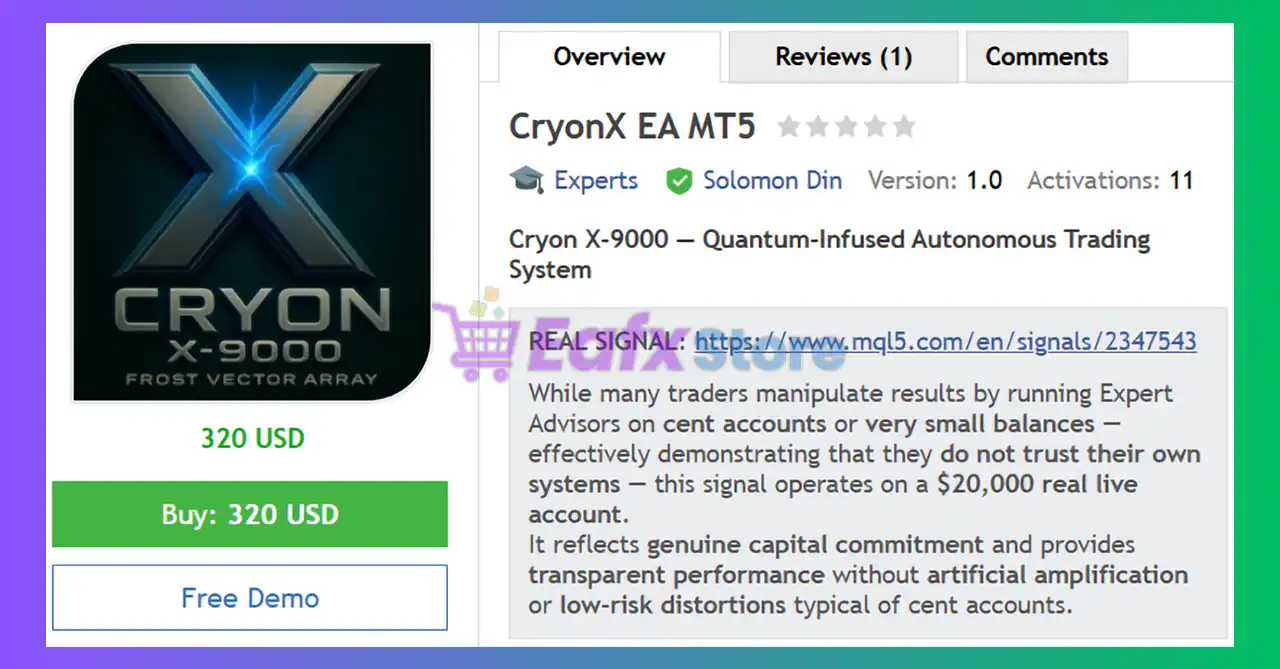Click the Cryon X-9000 product logo image
The width and height of the screenshot is (1280, 669).
[252, 221]
